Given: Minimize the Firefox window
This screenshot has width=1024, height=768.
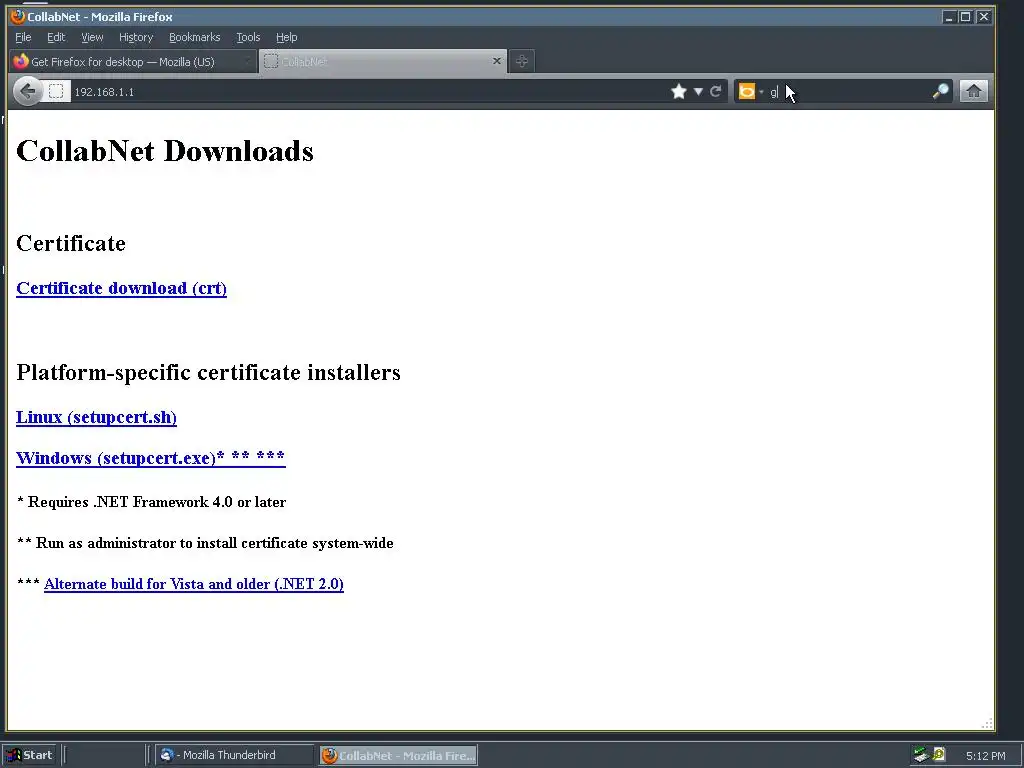Looking at the screenshot, I should [949, 17].
